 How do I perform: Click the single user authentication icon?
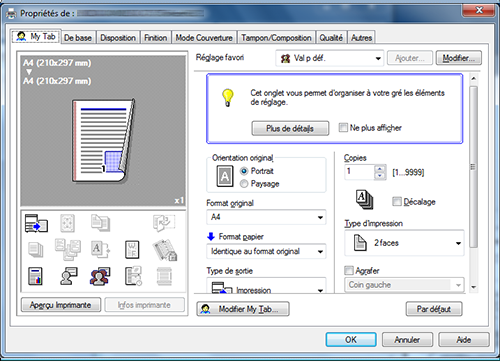click(69, 276)
